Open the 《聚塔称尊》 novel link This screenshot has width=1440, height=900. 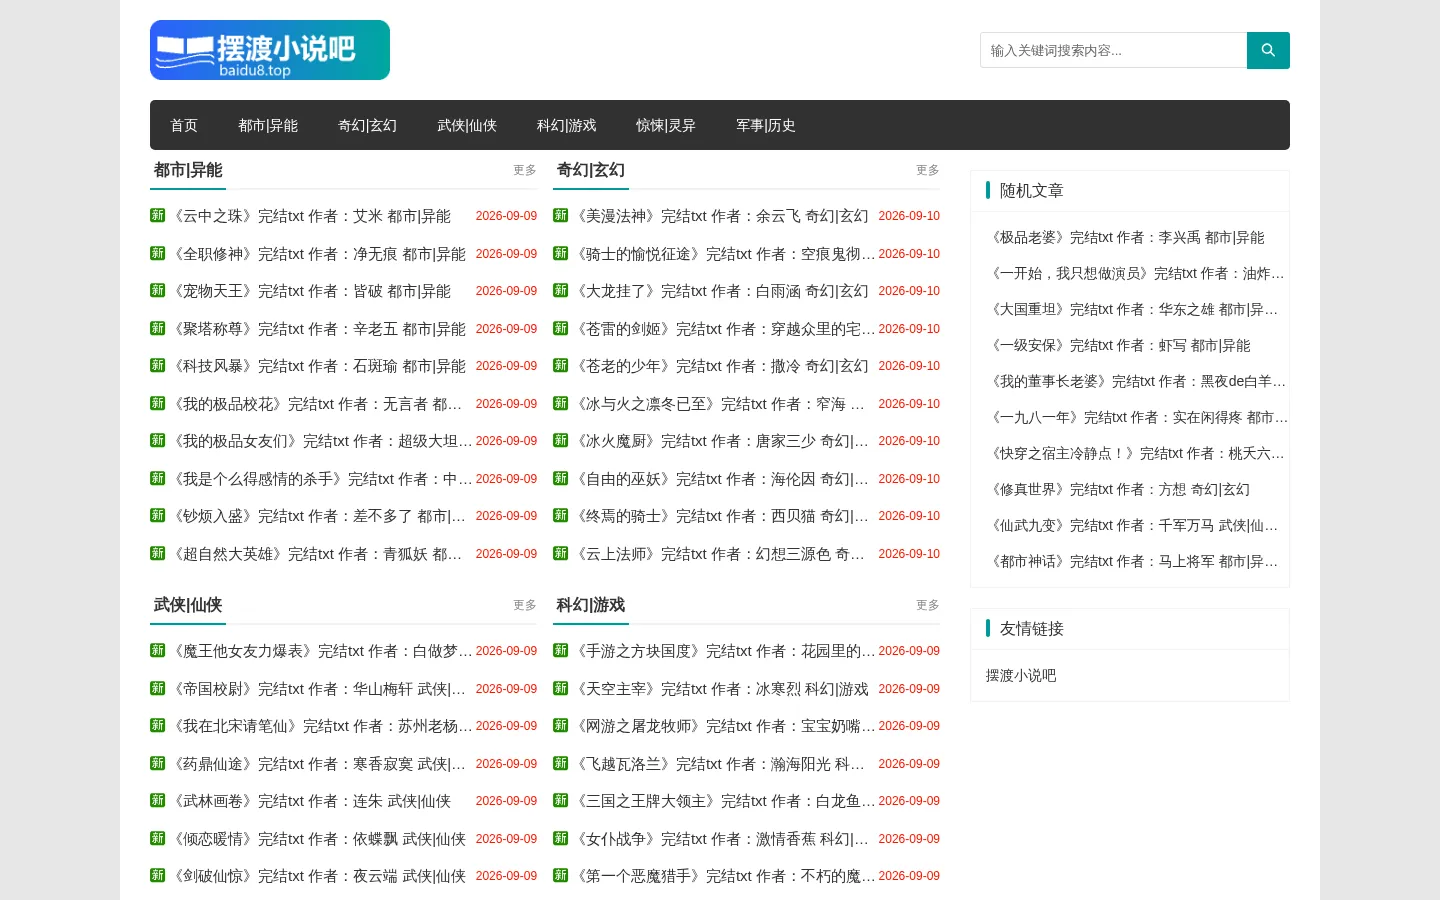pyautogui.click(x=319, y=329)
